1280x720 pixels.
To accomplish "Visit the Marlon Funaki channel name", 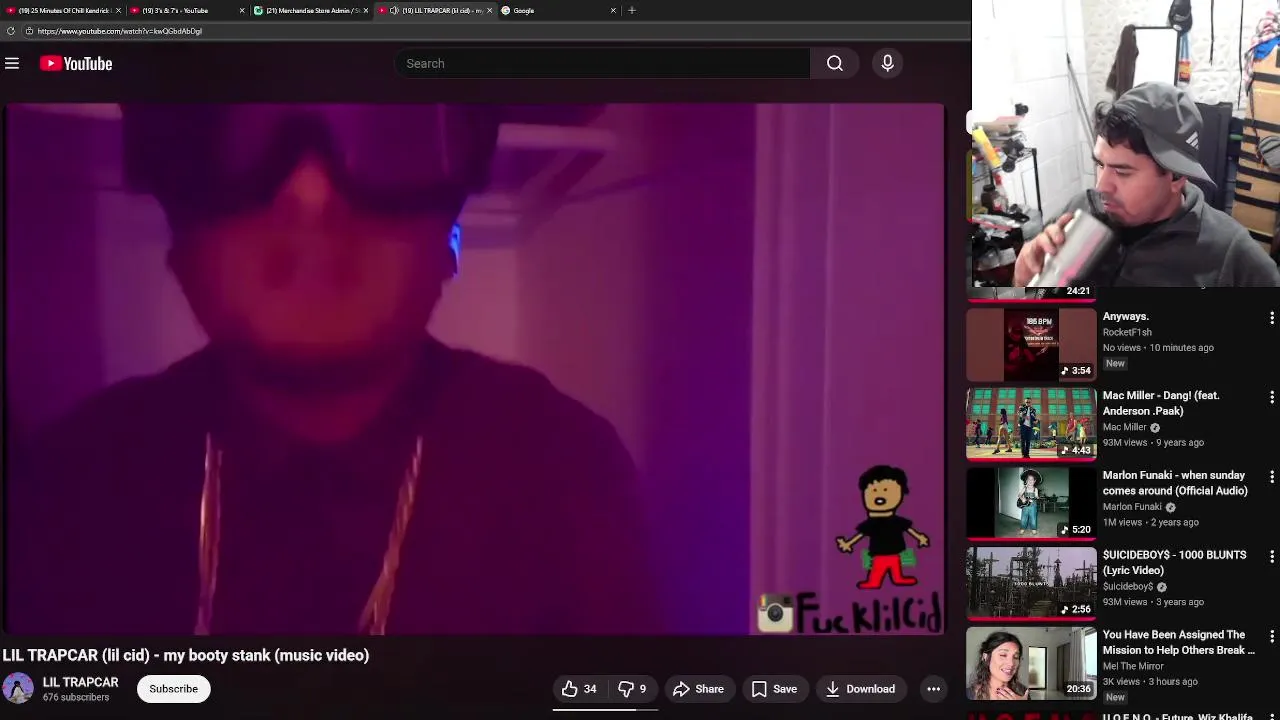I will pyautogui.click(x=1132, y=507).
